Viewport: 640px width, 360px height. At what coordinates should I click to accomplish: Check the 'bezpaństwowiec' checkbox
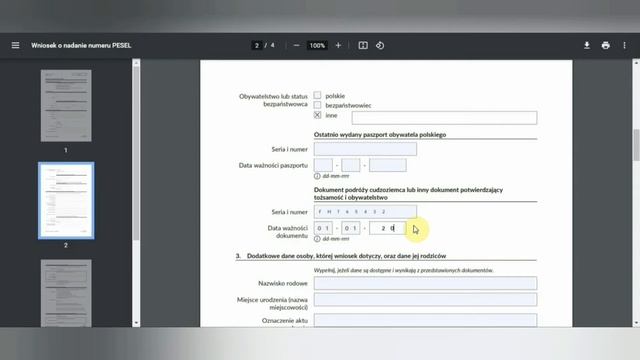click(317, 105)
